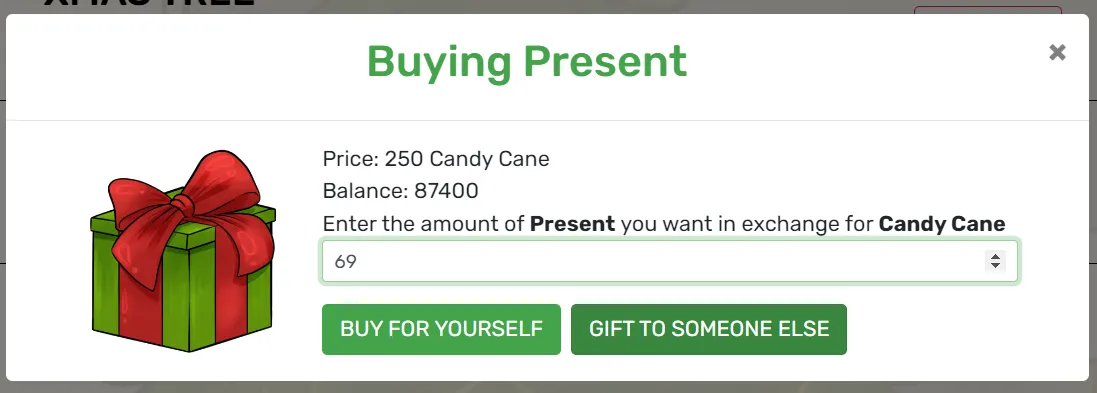Increase present amount with up arrow
1097x393 pixels.
[994, 257]
